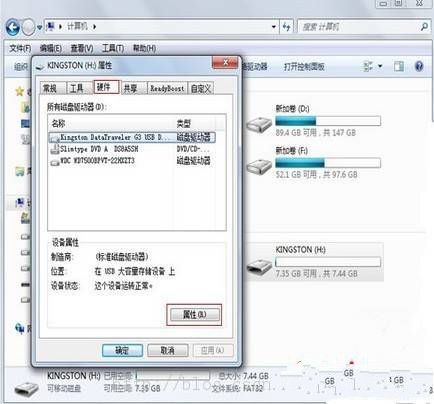The width and height of the screenshot is (434, 404).
Task: Click the network icon in sidebar
Action: pyautogui.click(x=20, y=328)
